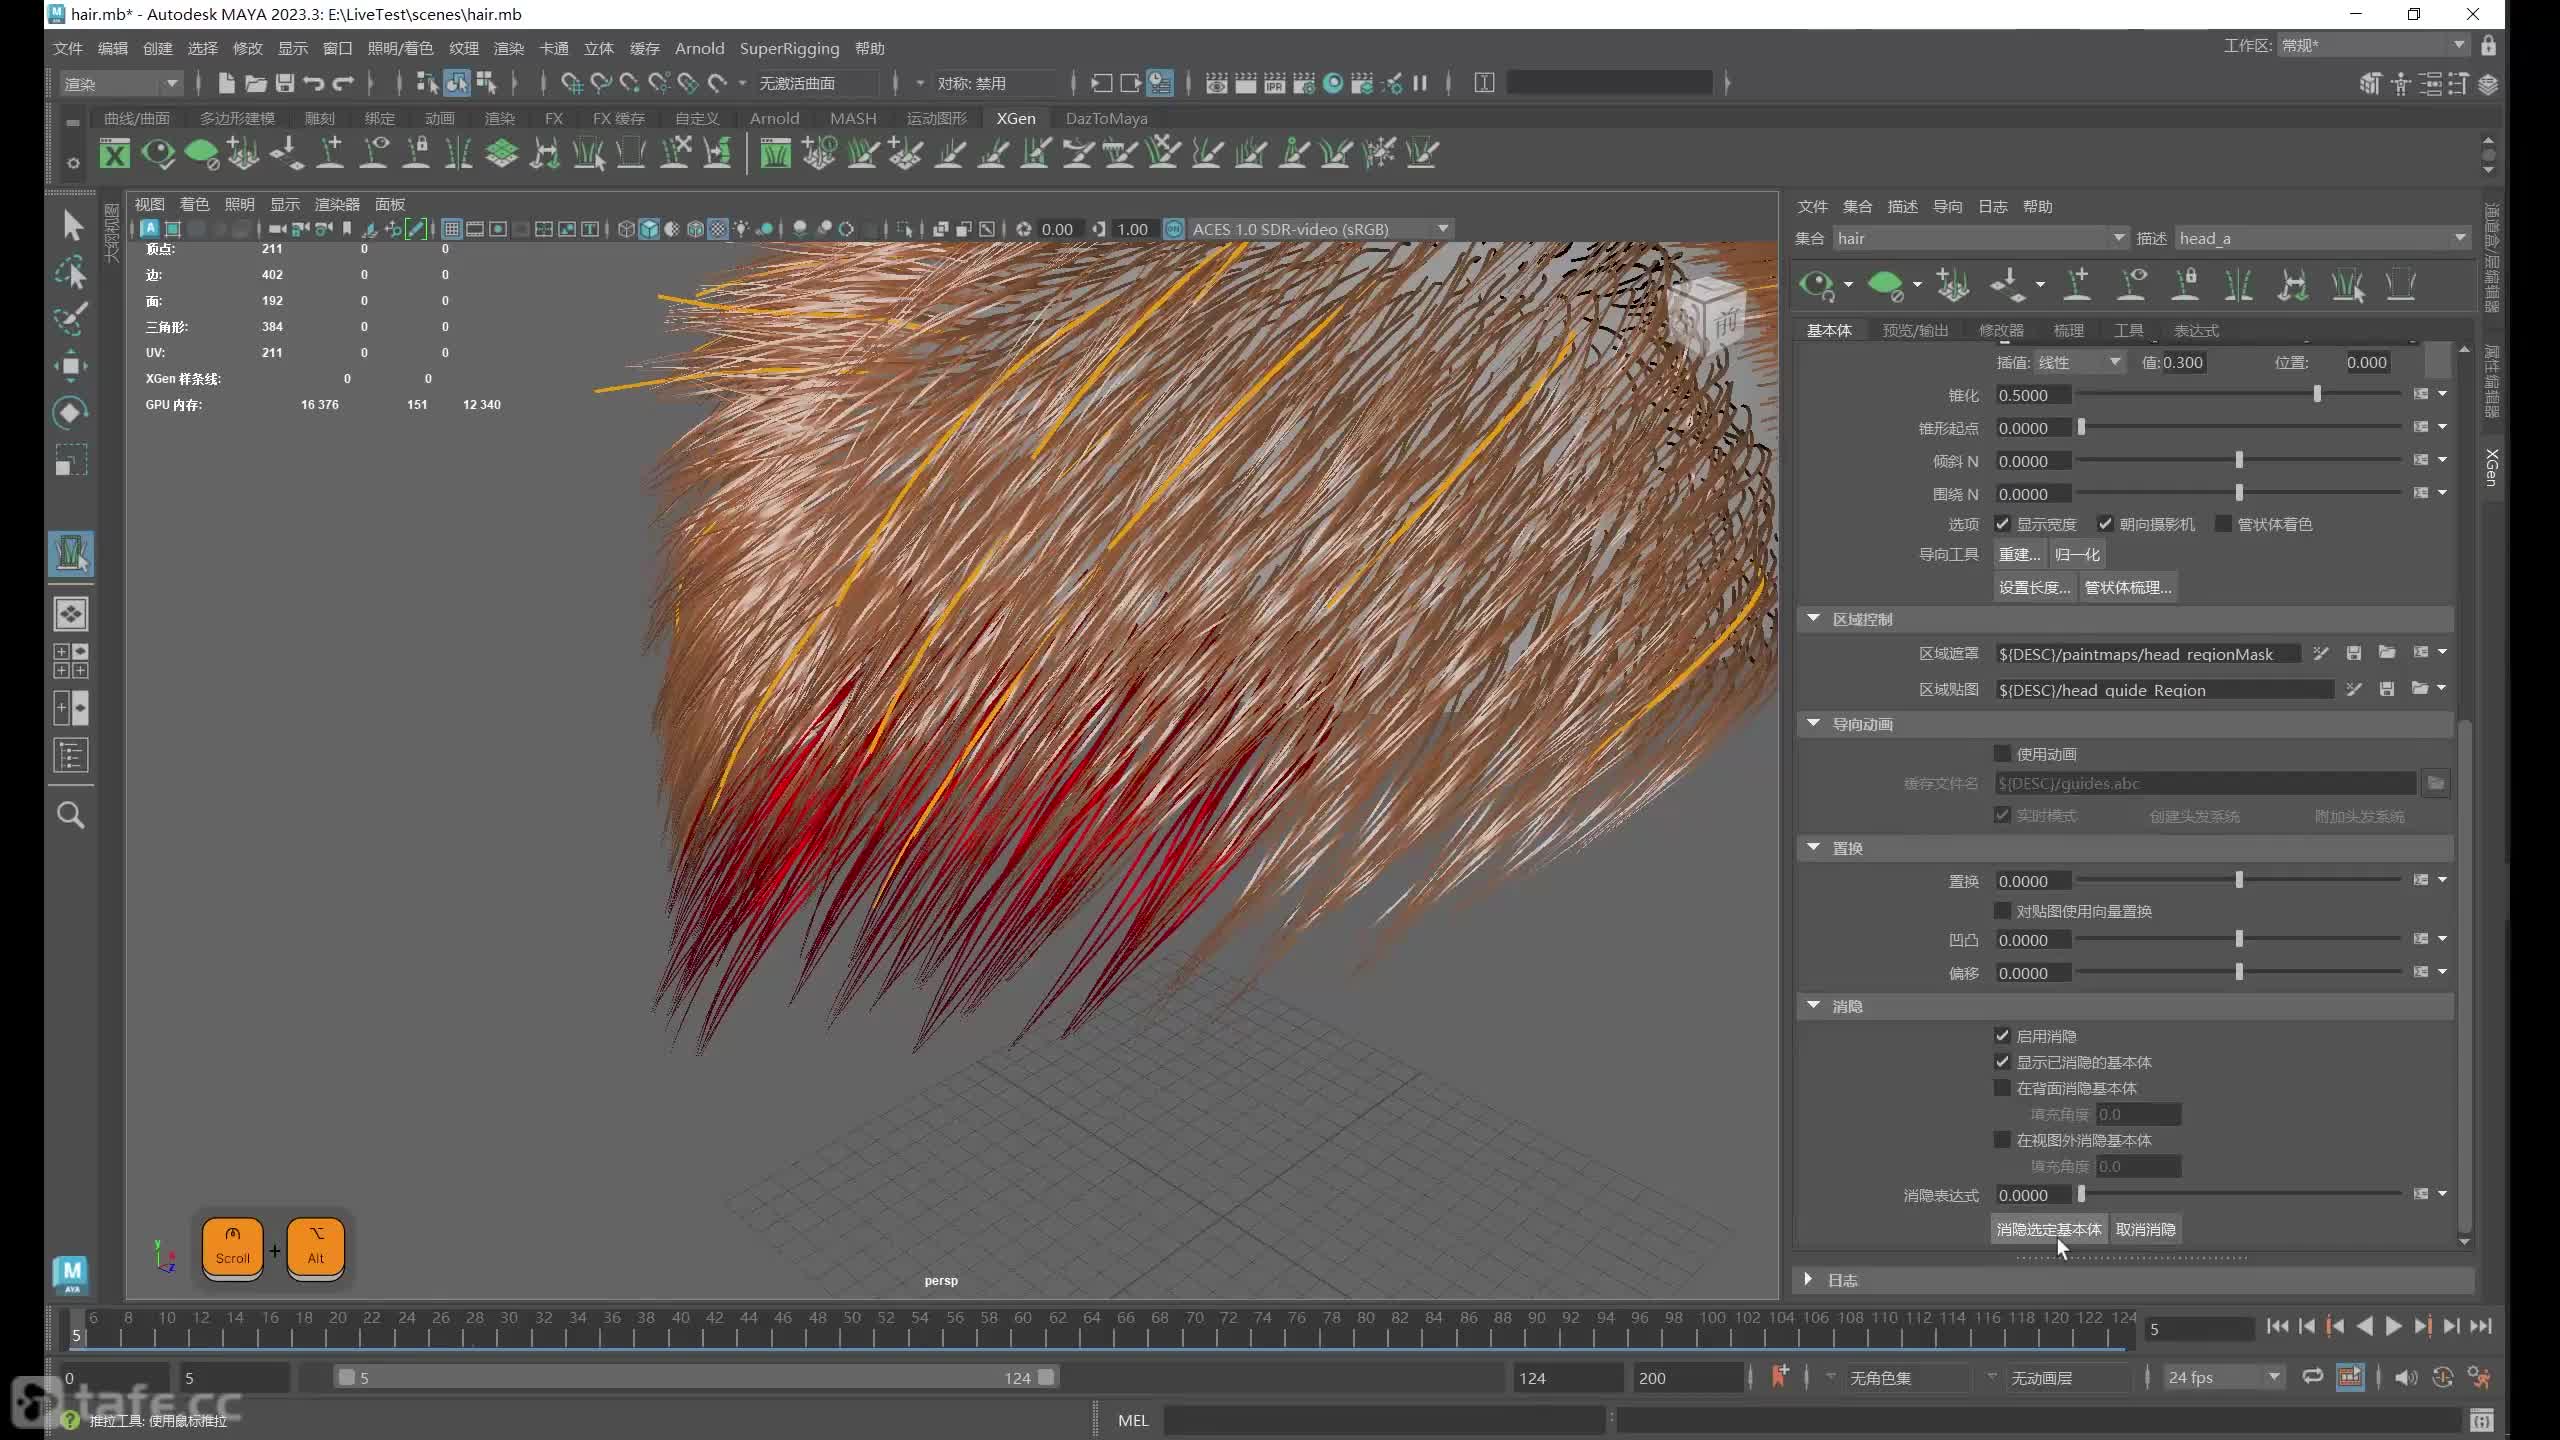The height and width of the screenshot is (1440, 2560).
Task: Enable 在背面消隐基本体 checkbox
Action: (2002, 1088)
